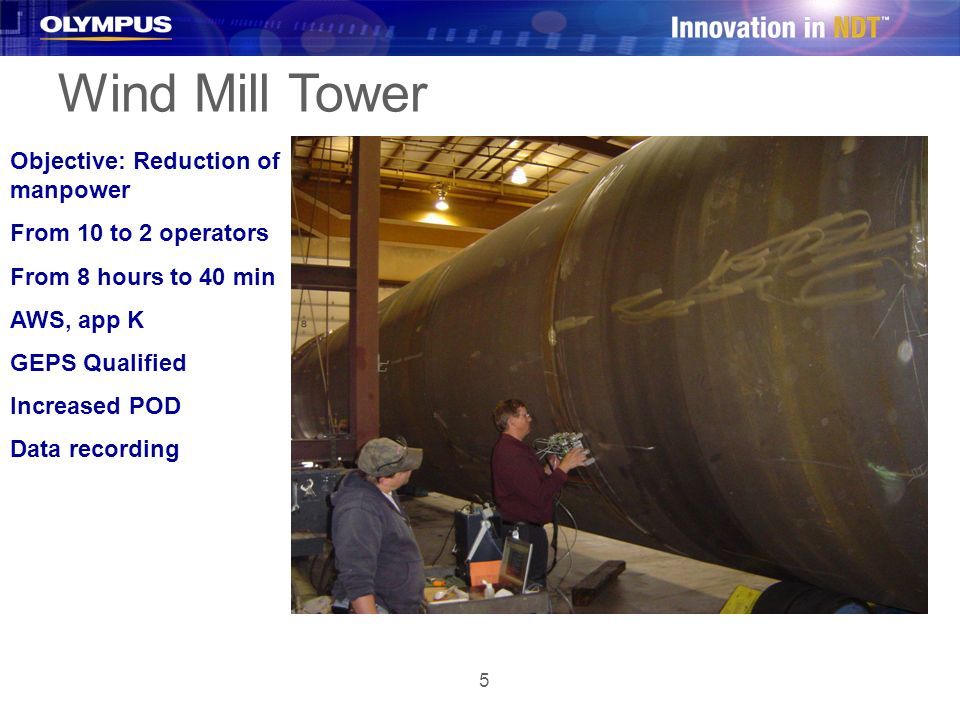Screen dimensions: 960x720
Task: Click the "Data recording" line
Action: [x=95, y=449]
